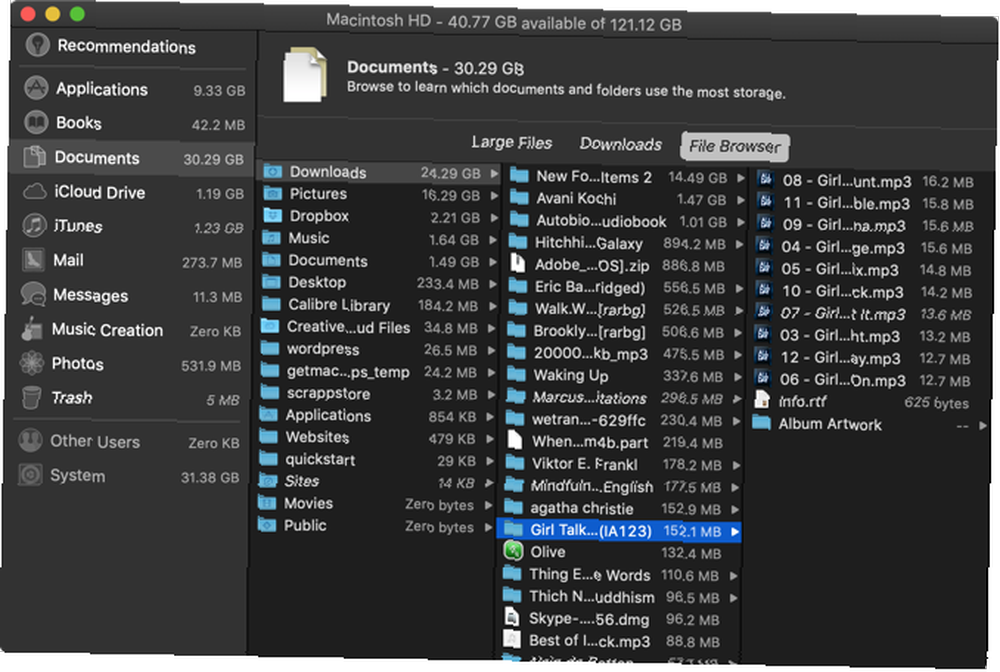
Task: Expand the Pictures folder arrow
Action: (x=494, y=196)
